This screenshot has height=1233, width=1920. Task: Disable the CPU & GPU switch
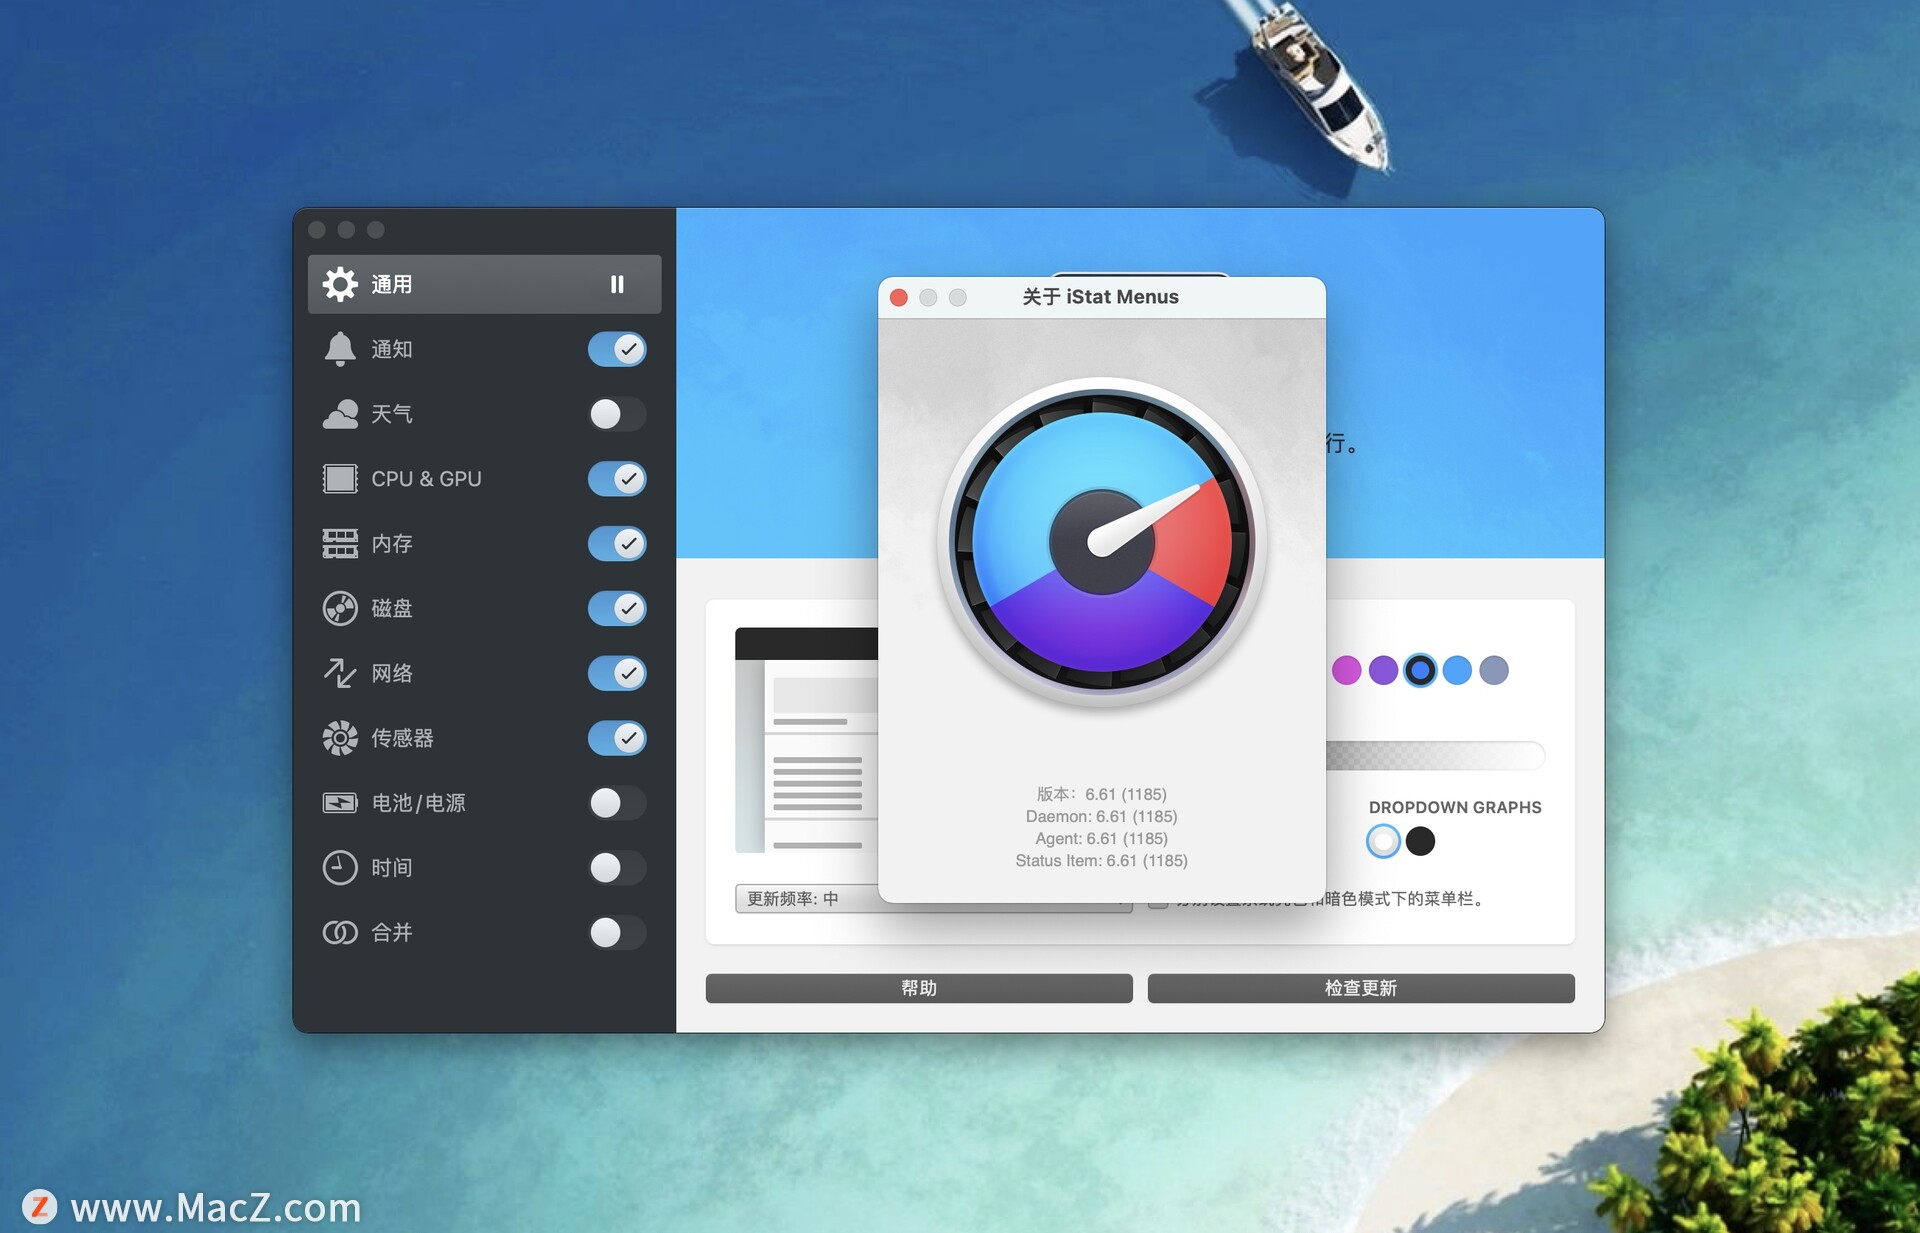coord(617,479)
